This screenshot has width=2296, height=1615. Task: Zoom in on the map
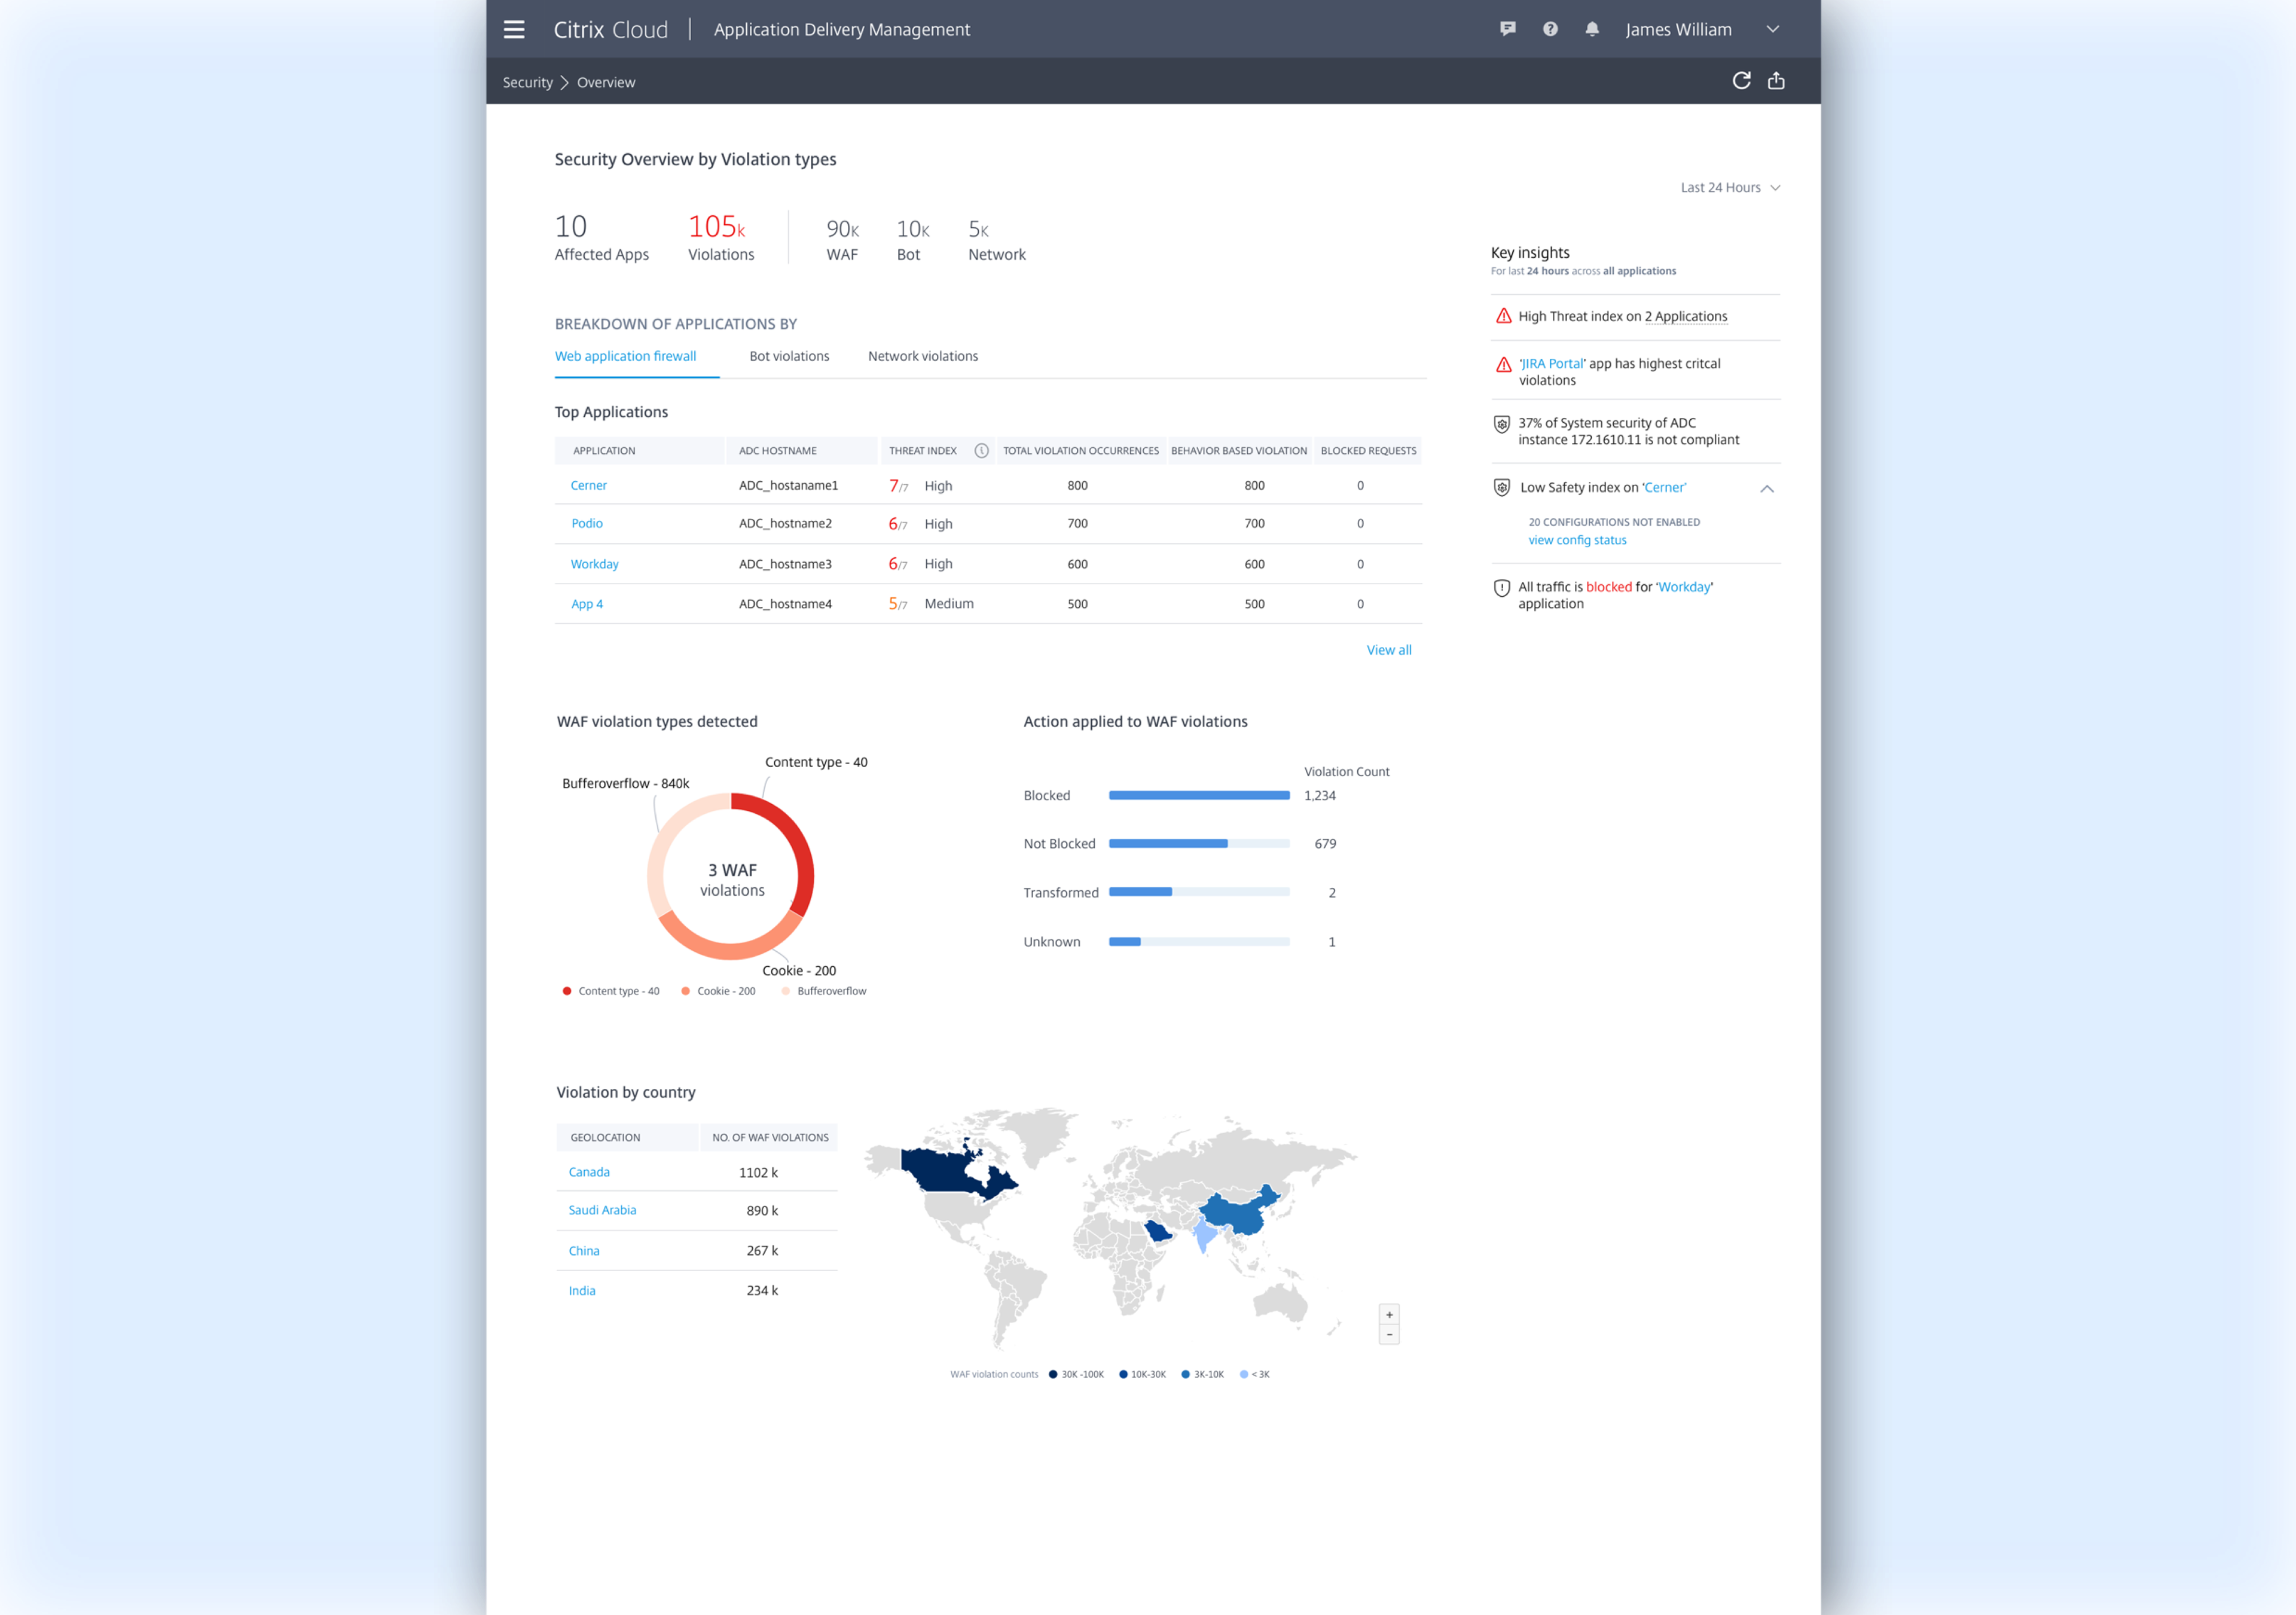1389,1314
